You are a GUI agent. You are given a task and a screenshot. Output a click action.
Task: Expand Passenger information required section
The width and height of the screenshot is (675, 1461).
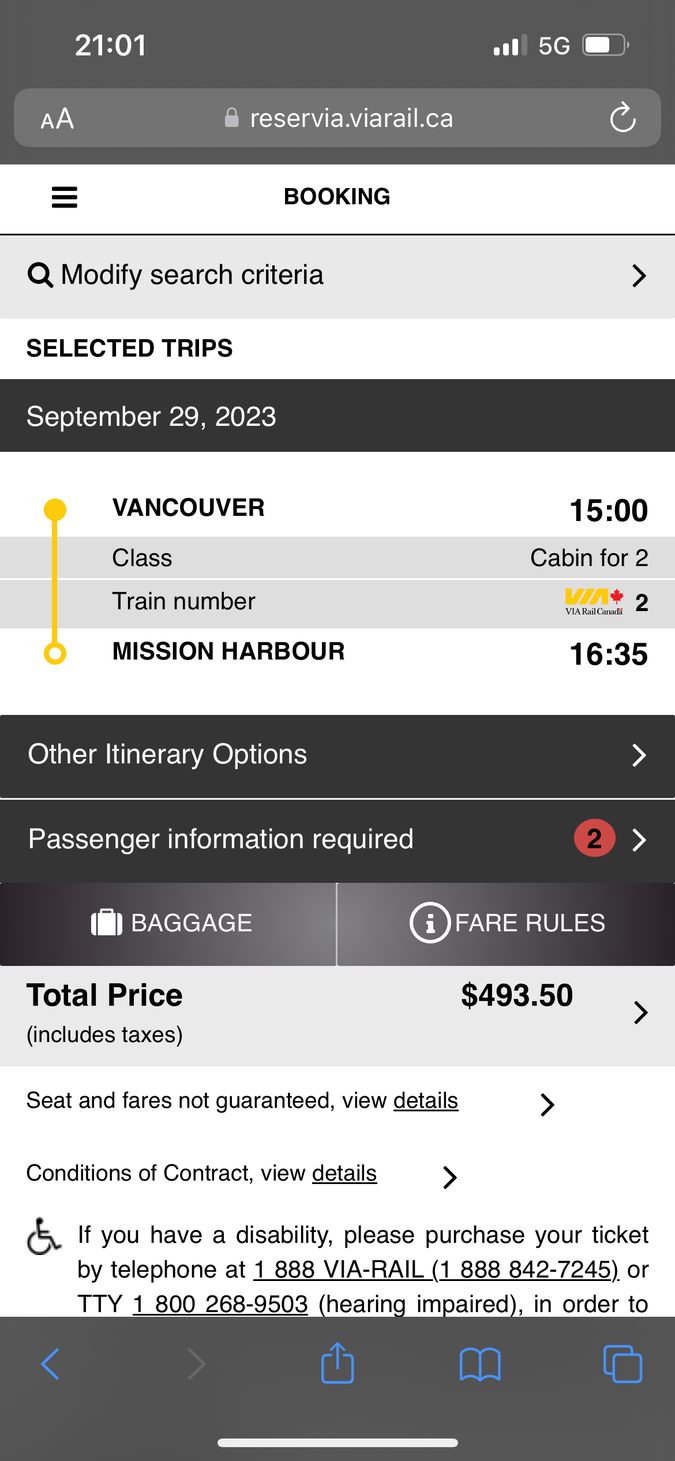(x=639, y=840)
